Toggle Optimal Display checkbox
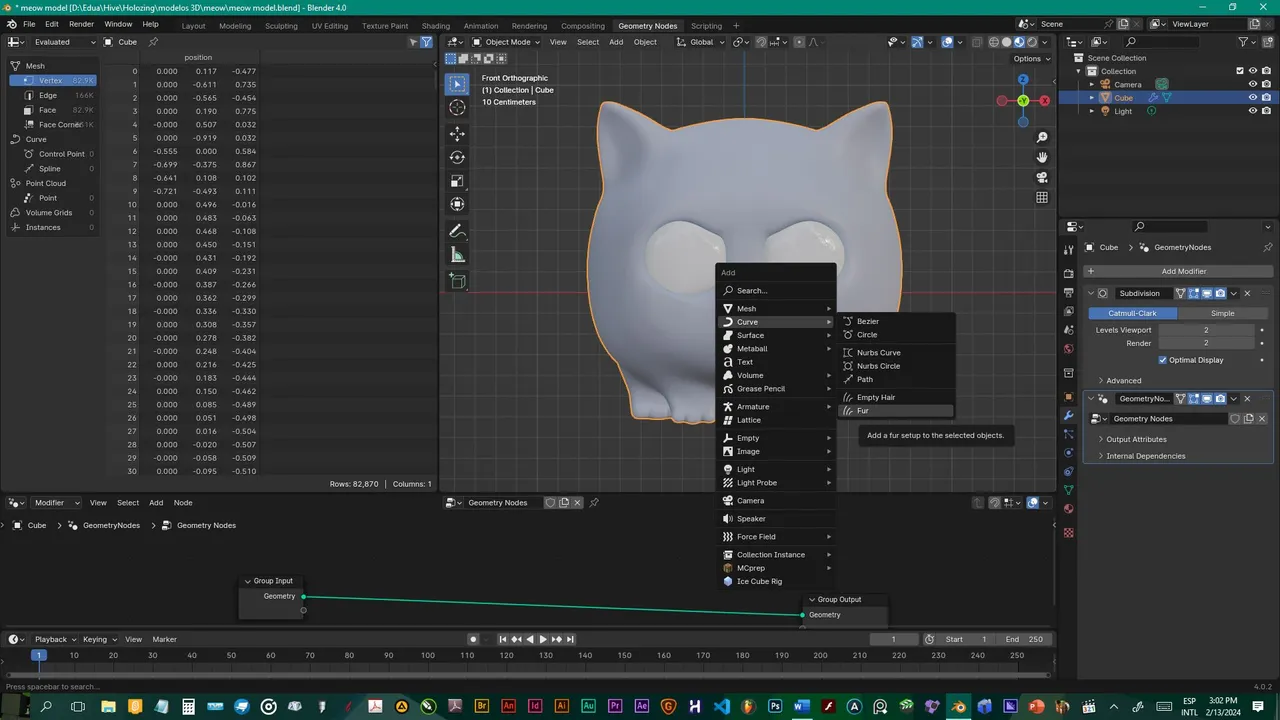This screenshot has height=720, width=1280. point(1162,360)
